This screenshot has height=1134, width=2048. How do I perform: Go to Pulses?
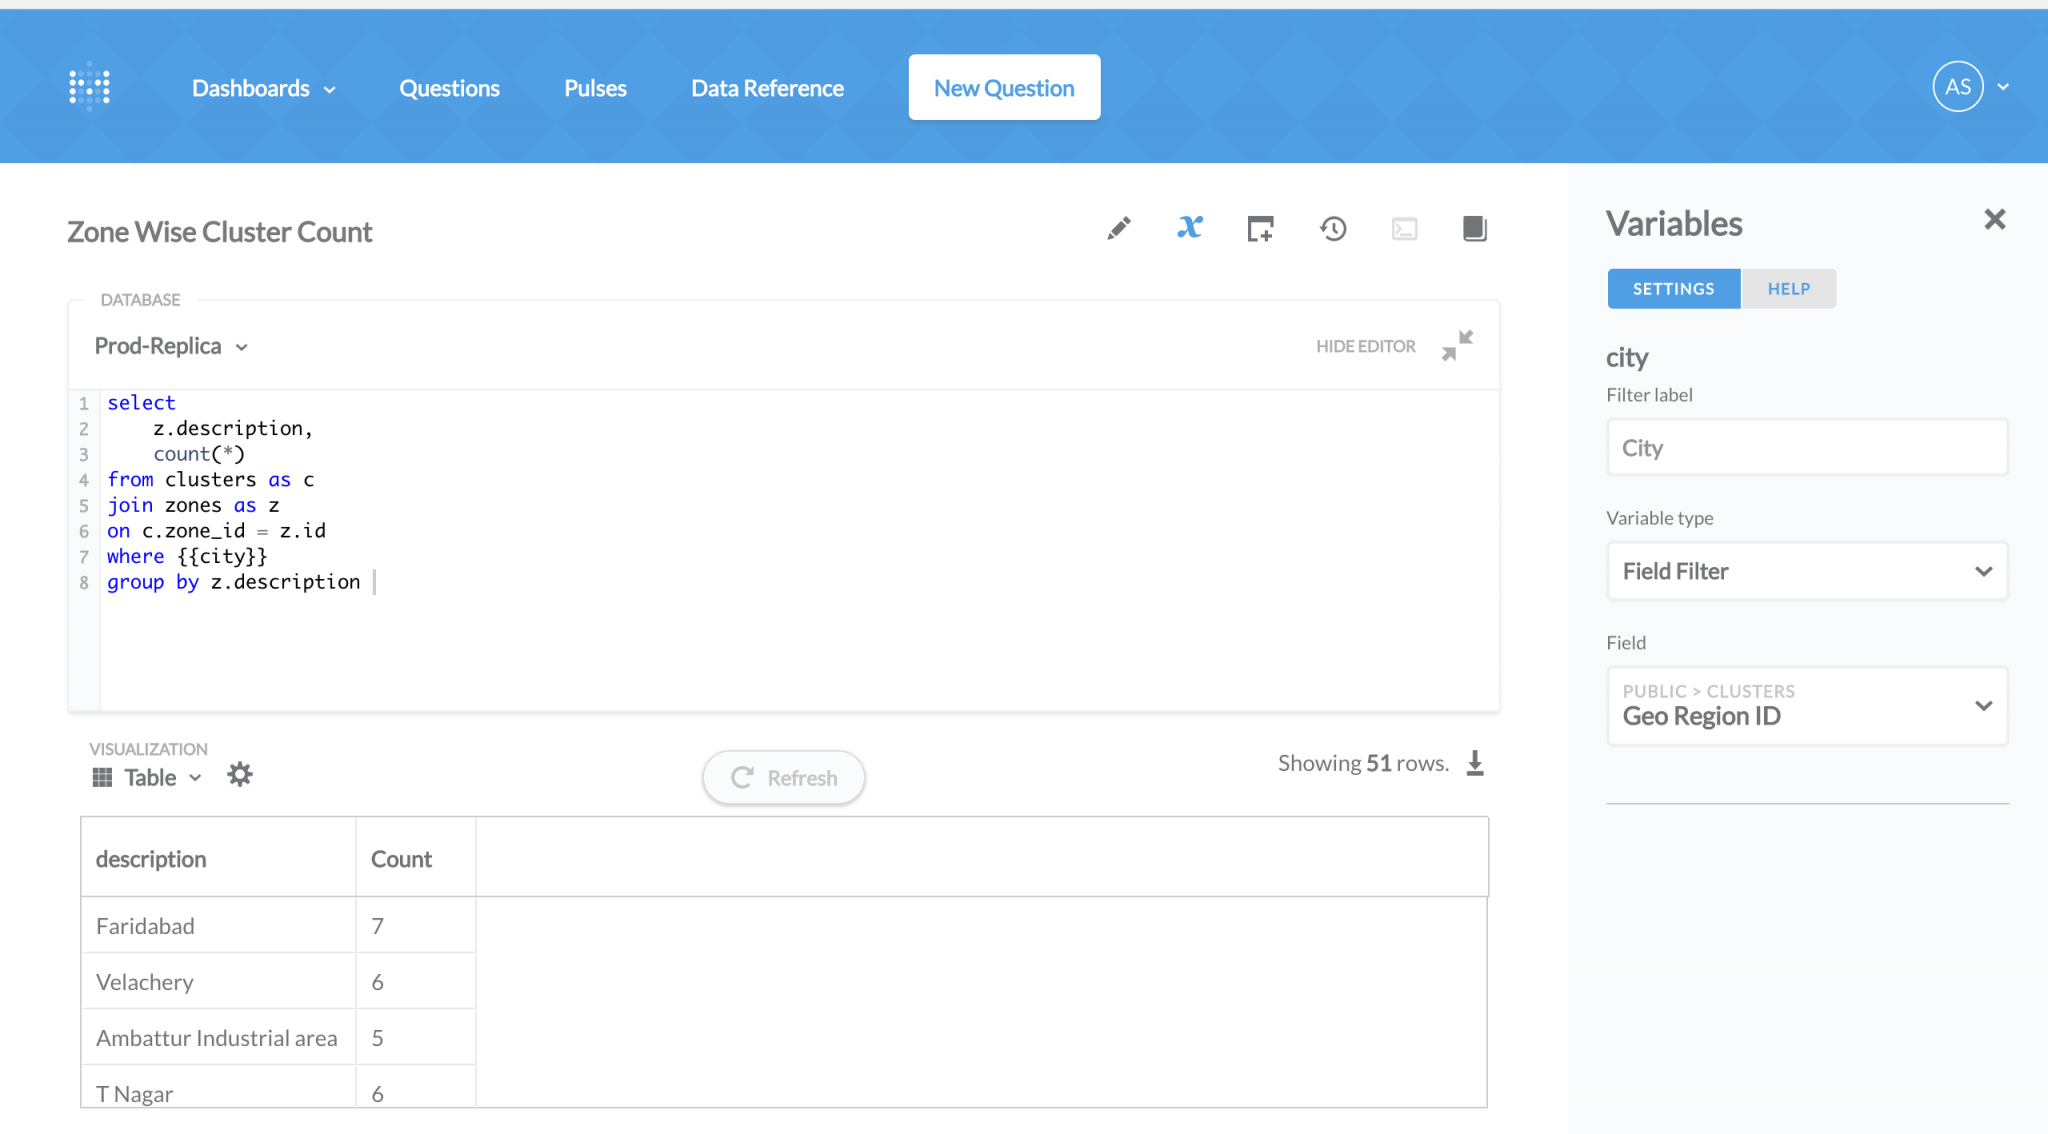coord(595,88)
